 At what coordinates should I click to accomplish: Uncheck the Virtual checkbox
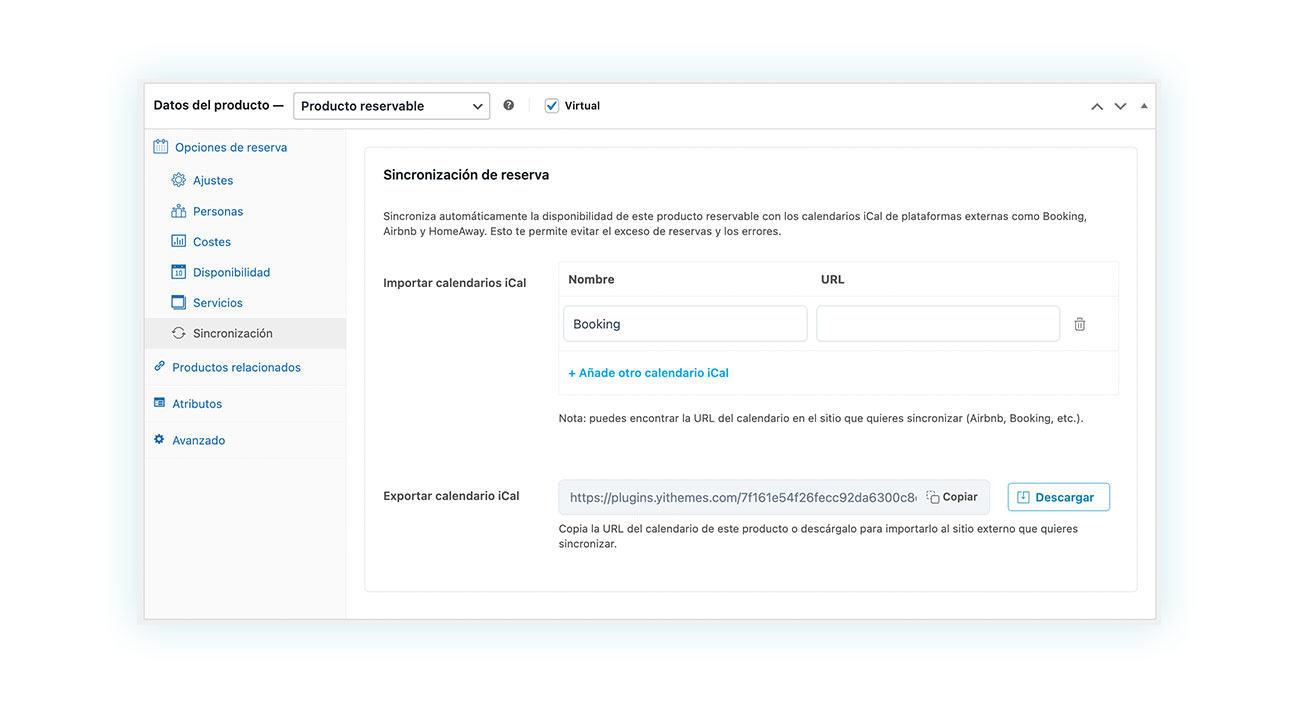point(552,104)
